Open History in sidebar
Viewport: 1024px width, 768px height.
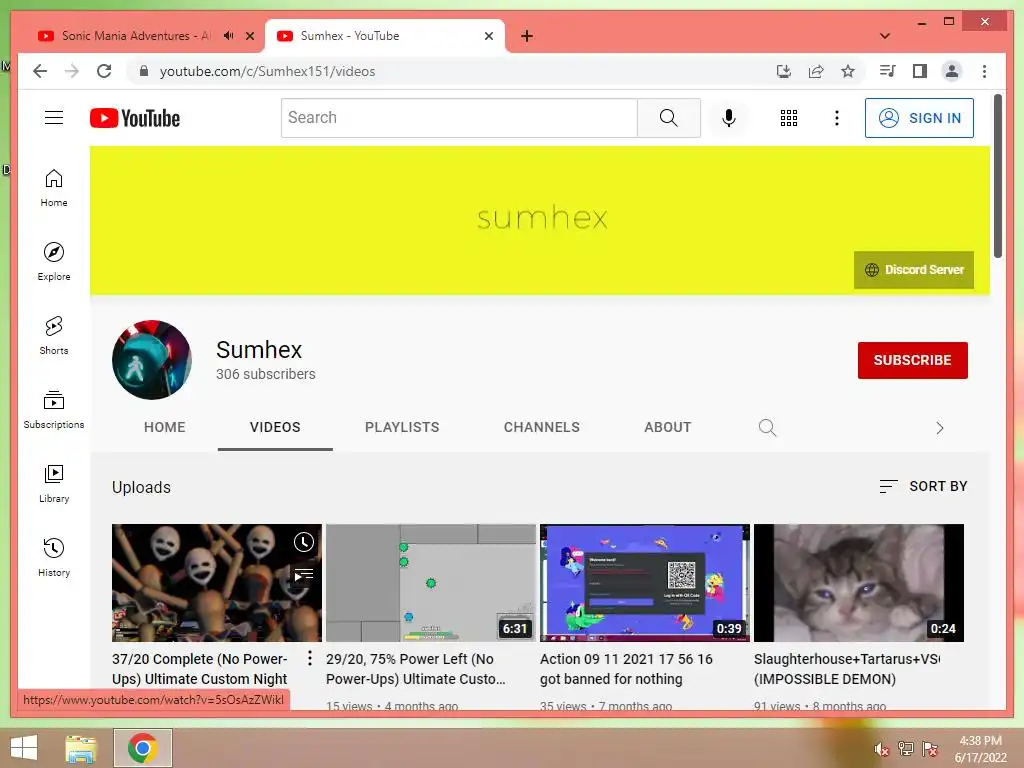tap(54, 557)
